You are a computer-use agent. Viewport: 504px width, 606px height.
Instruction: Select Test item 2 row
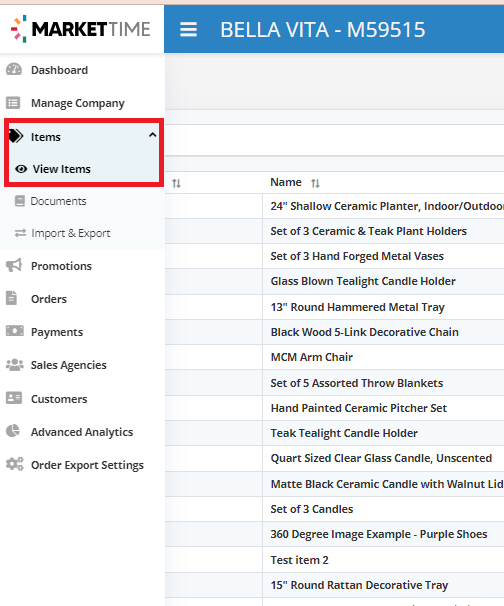click(300, 560)
